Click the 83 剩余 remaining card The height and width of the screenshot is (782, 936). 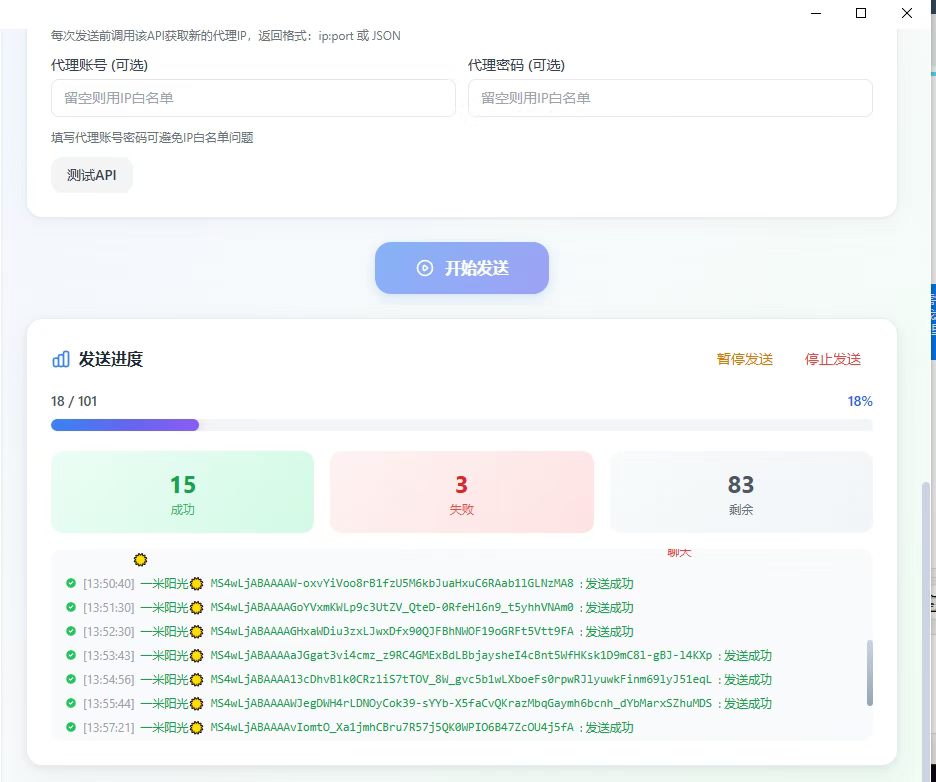pyautogui.click(x=741, y=492)
